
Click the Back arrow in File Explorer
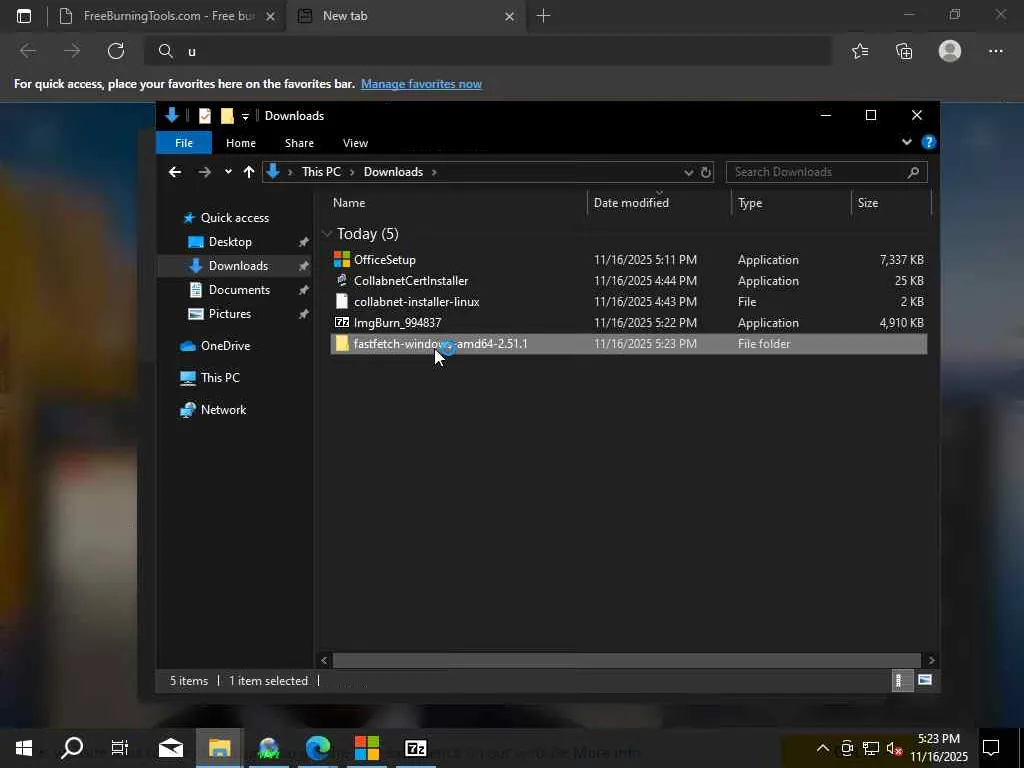(175, 172)
